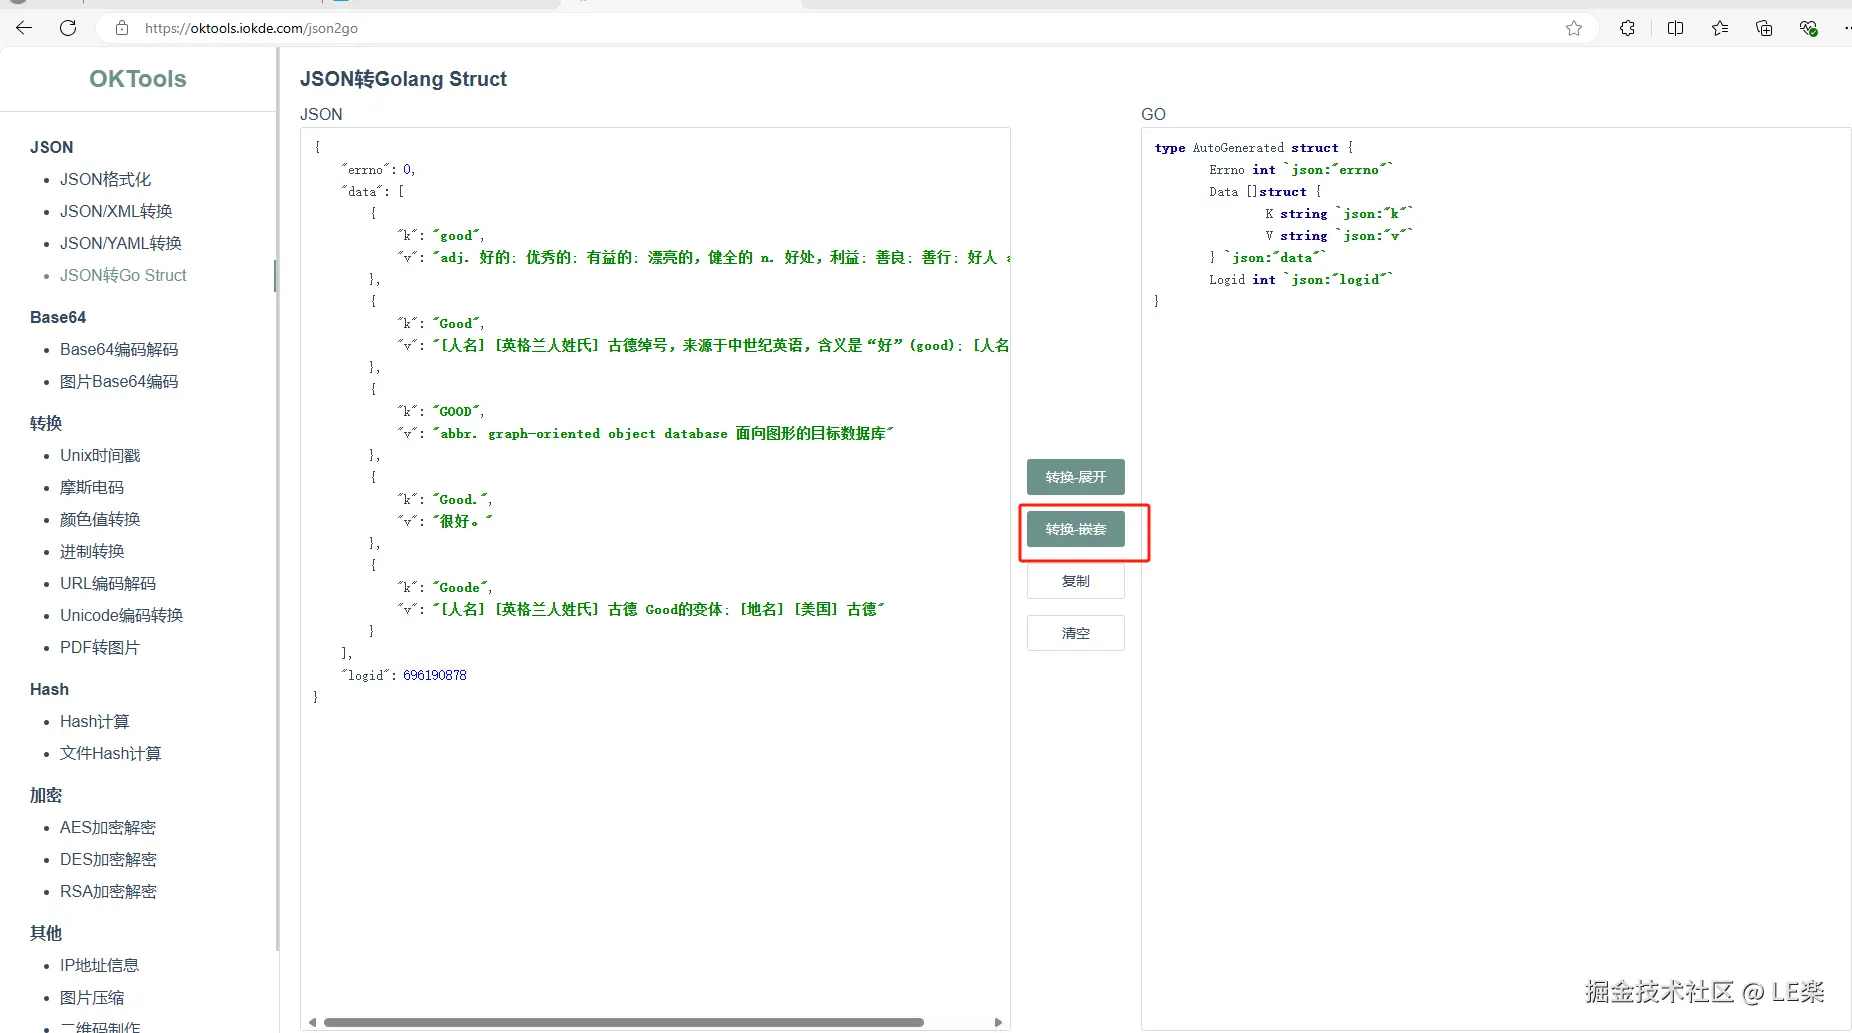This screenshot has width=1852, height=1033.
Task: Open 图片压缩 tool
Action: 92,997
